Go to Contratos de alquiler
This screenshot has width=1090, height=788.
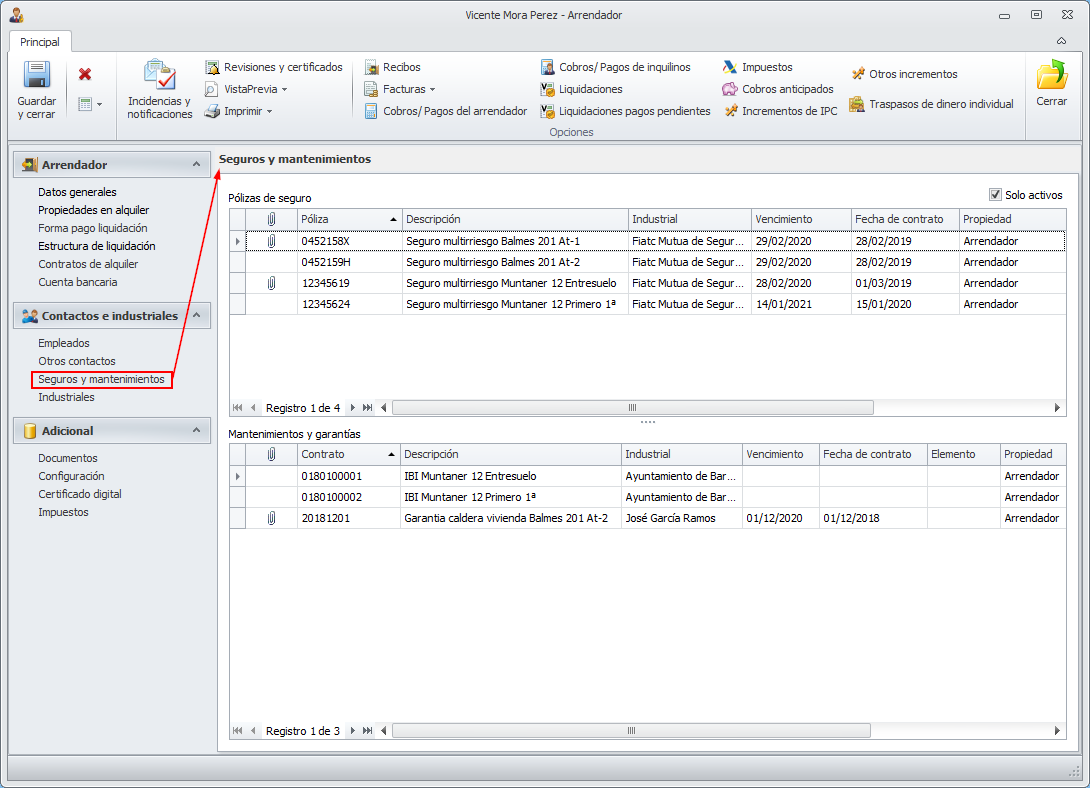(88, 264)
